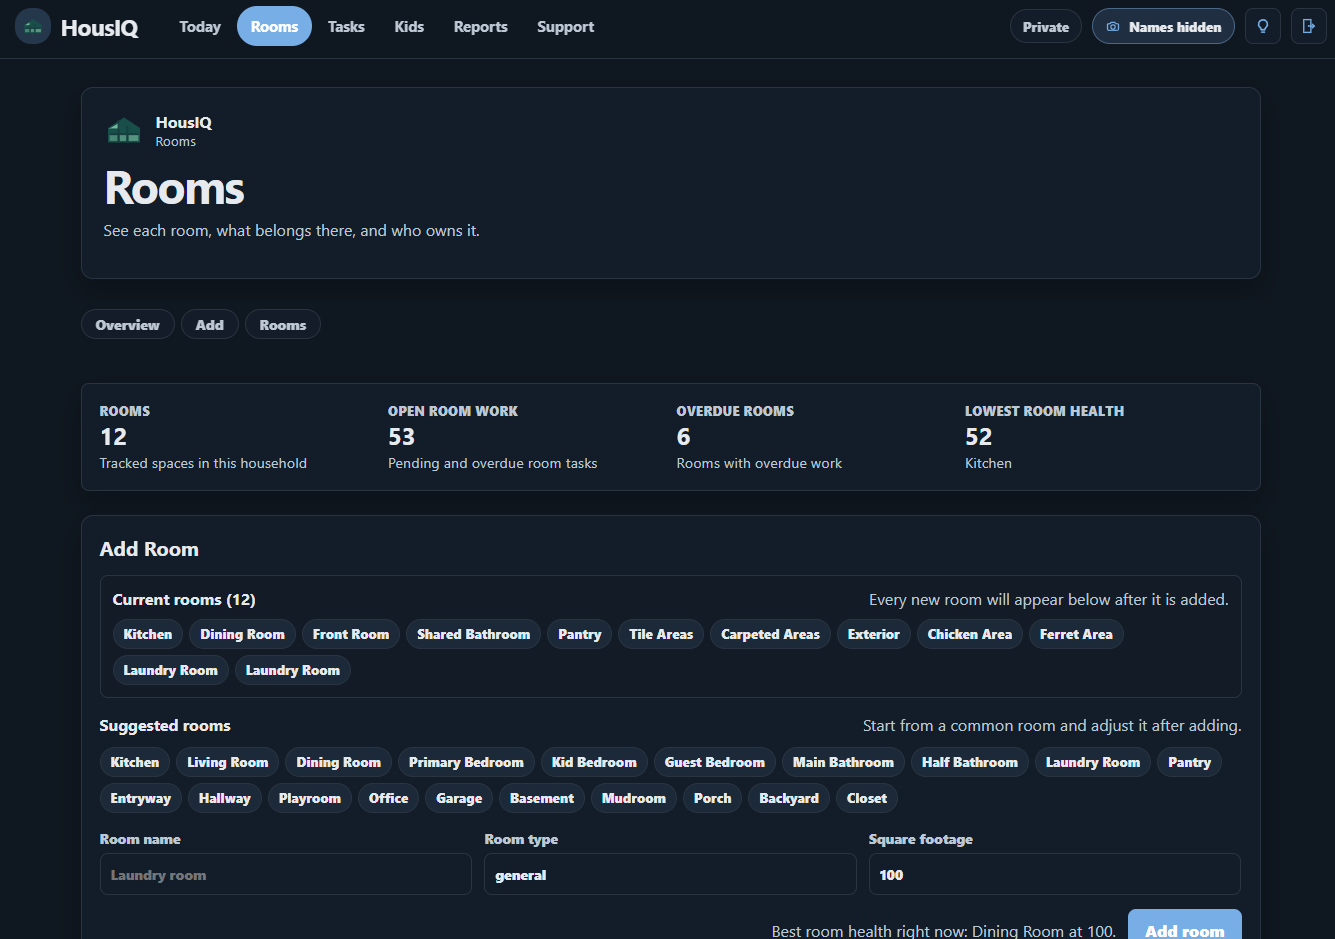Go to the Kids nav item
This screenshot has width=1335, height=939.
[x=409, y=27]
